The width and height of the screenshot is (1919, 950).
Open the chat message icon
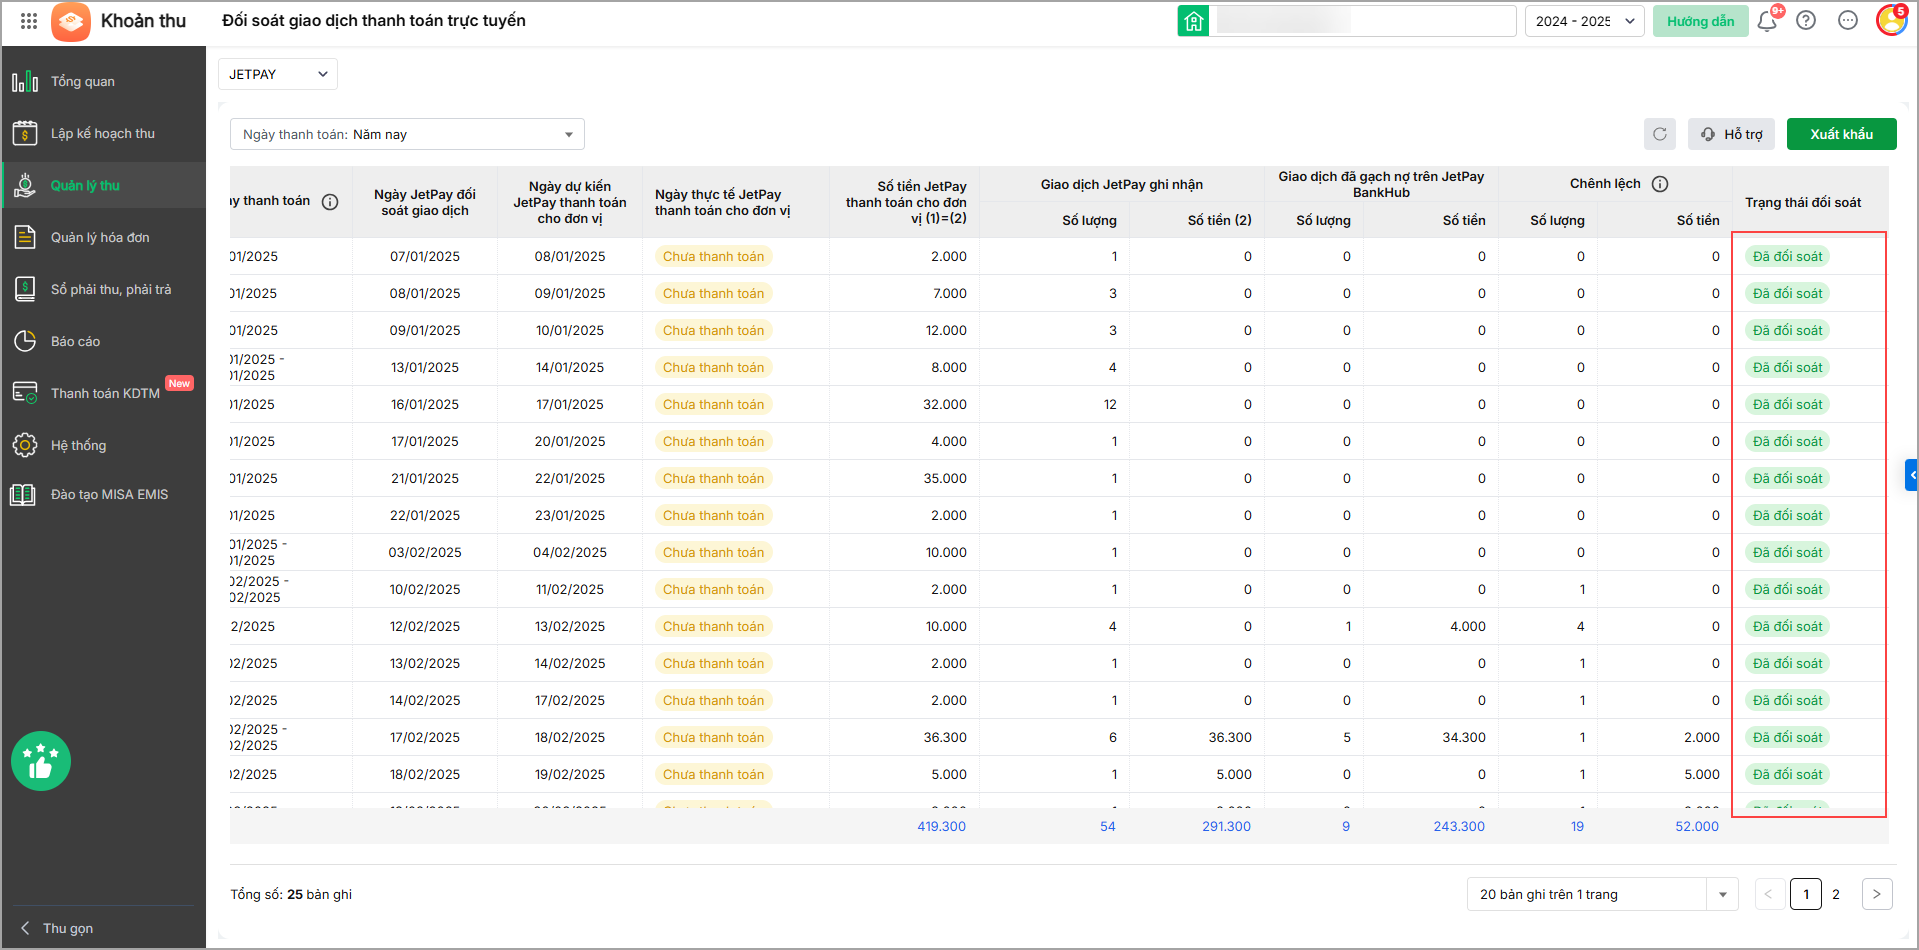(1848, 21)
